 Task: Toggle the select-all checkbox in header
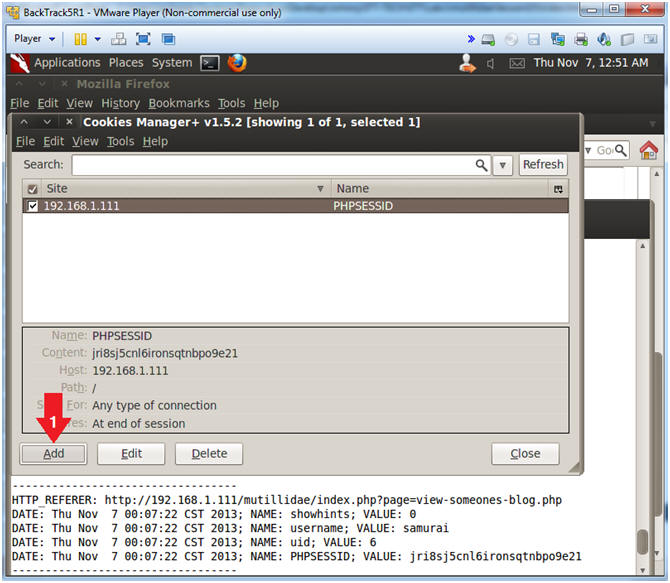tap(32, 189)
